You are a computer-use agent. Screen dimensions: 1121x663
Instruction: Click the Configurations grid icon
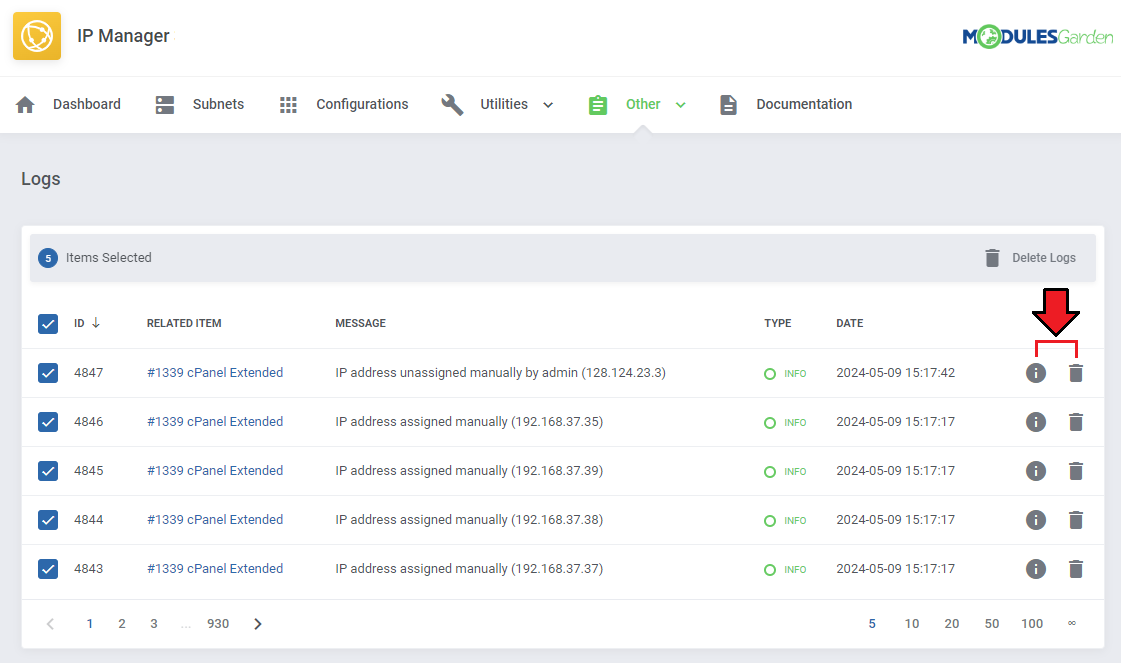[288, 105]
